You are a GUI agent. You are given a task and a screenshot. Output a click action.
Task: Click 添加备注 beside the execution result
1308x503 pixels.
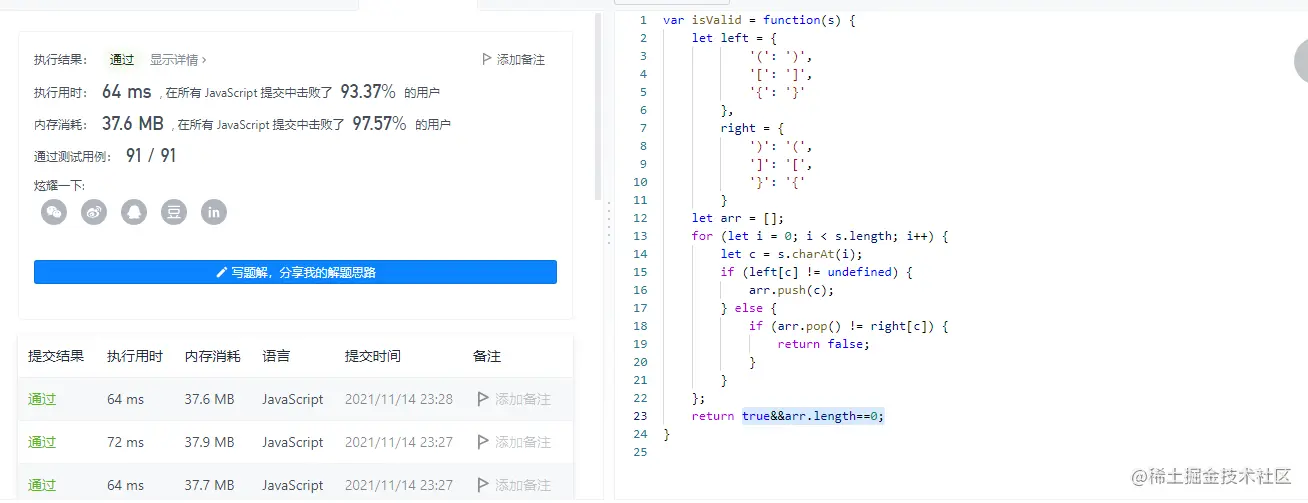(514, 60)
